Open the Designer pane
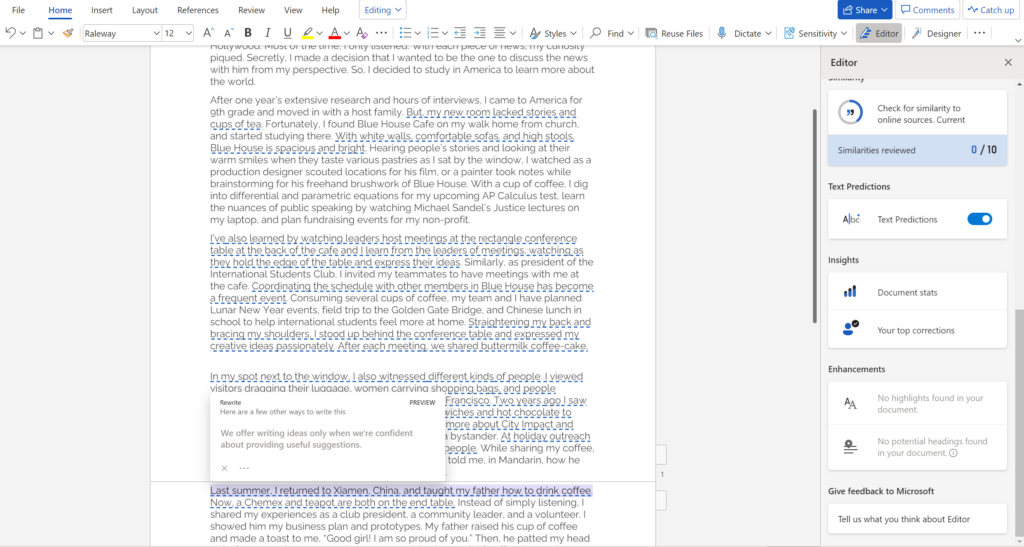The width and height of the screenshot is (1024, 547). pos(935,33)
